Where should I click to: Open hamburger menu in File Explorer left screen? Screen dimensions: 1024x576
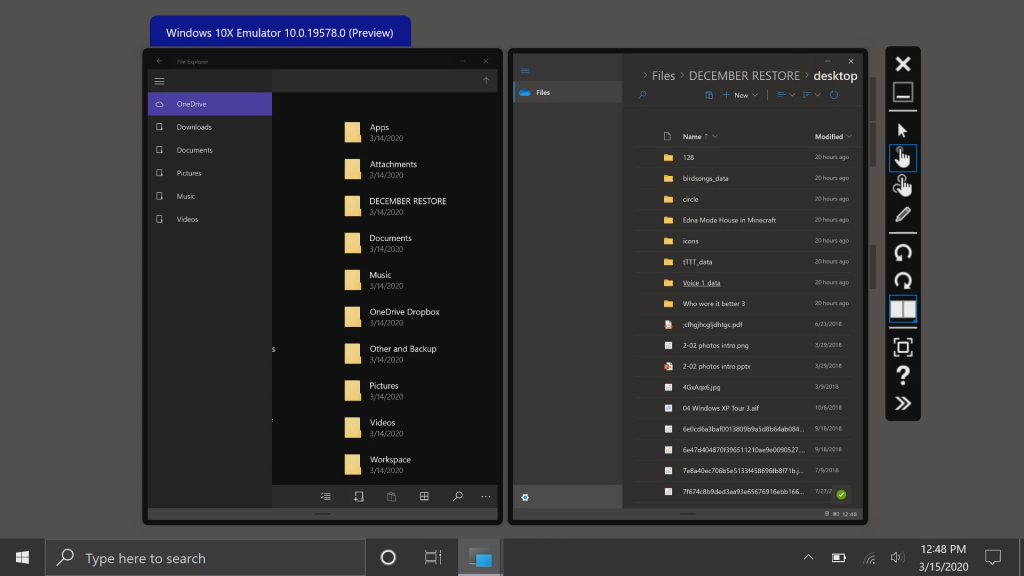[x=159, y=82]
